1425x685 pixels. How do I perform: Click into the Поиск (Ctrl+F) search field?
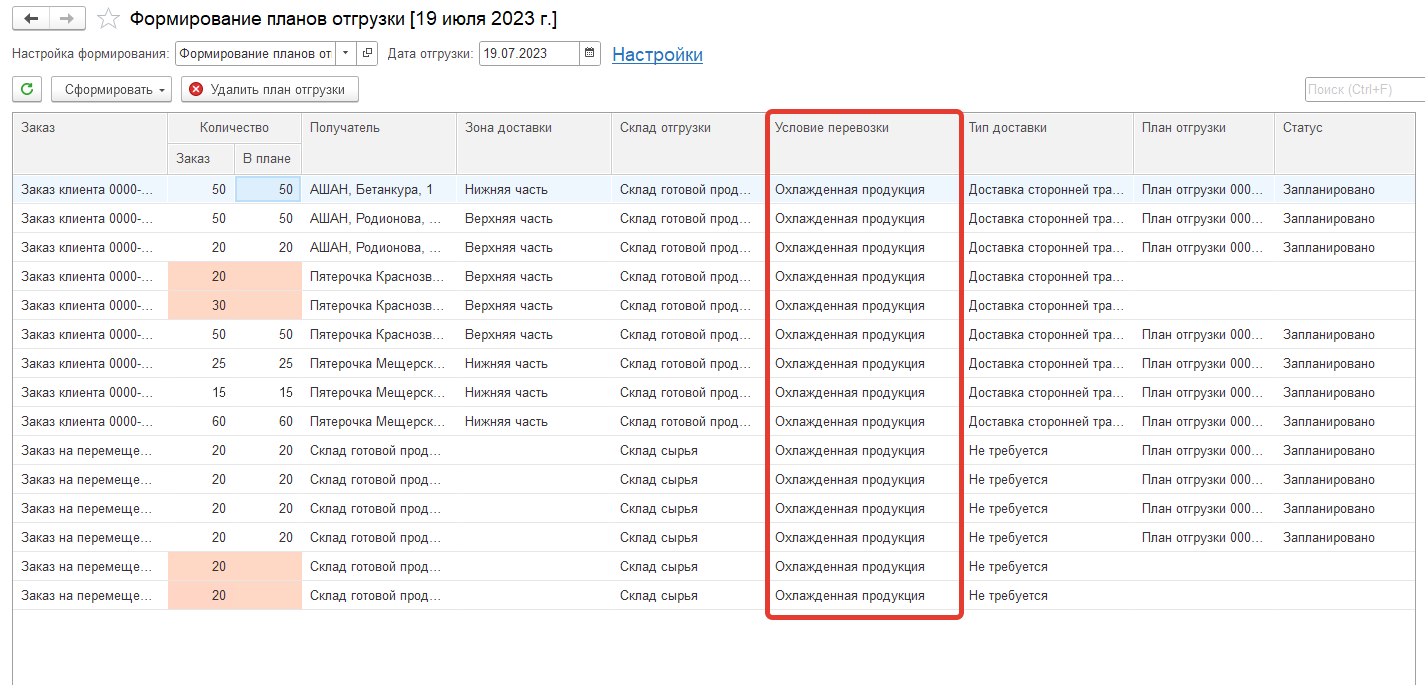tap(1364, 90)
